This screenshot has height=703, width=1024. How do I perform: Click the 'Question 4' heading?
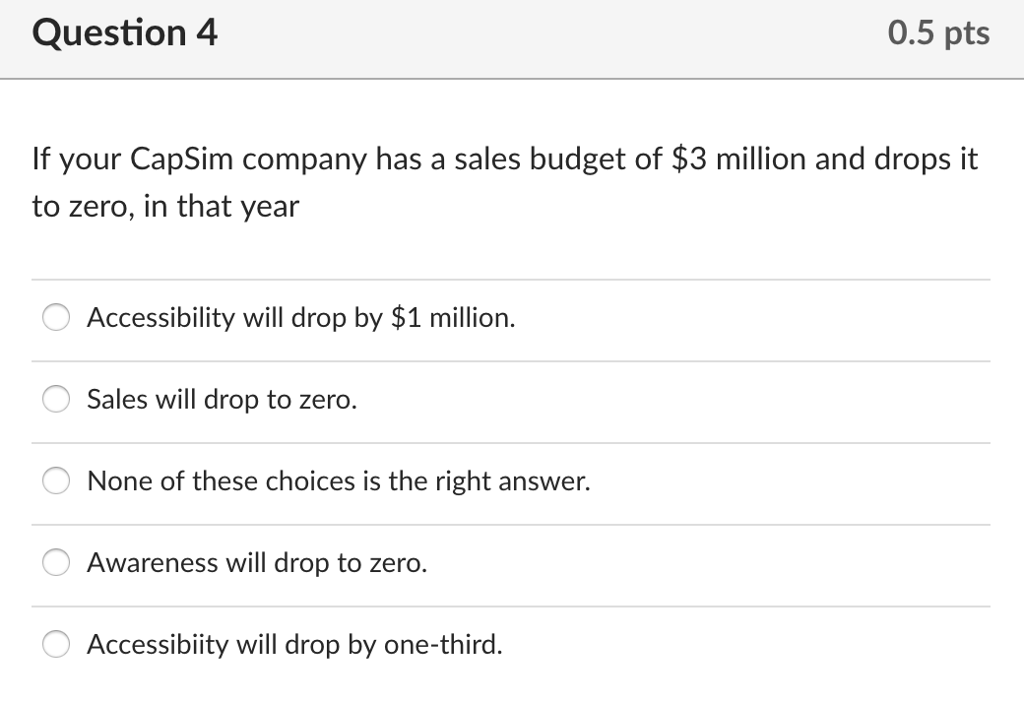[x=124, y=33]
